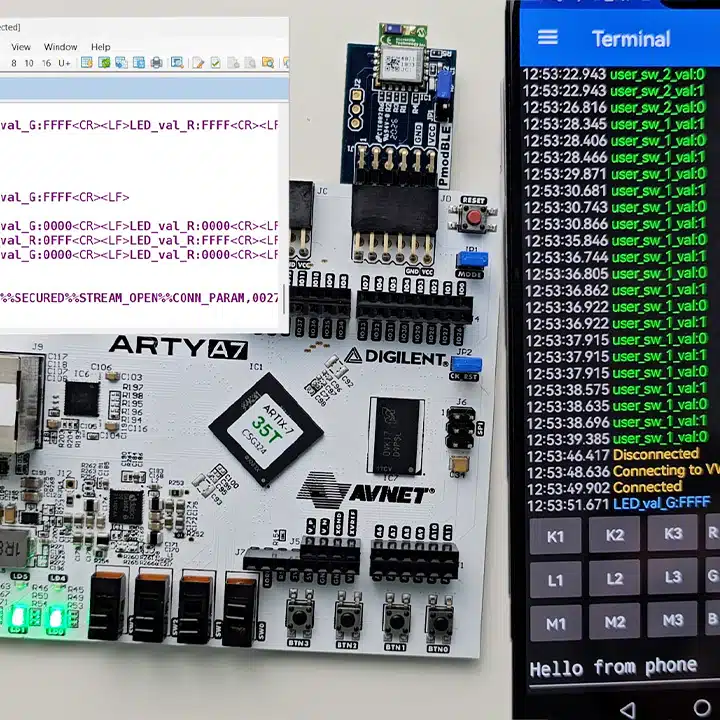This screenshot has width=720, height=720.
Task: Click the monitor with magnifier toolbar icon
Action: tap(177, 63)
